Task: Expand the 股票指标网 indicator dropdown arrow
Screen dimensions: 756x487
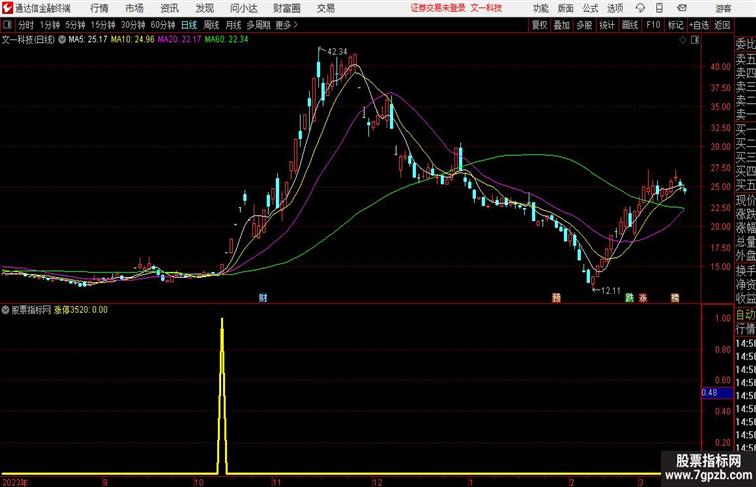Action: click(5, 310)
